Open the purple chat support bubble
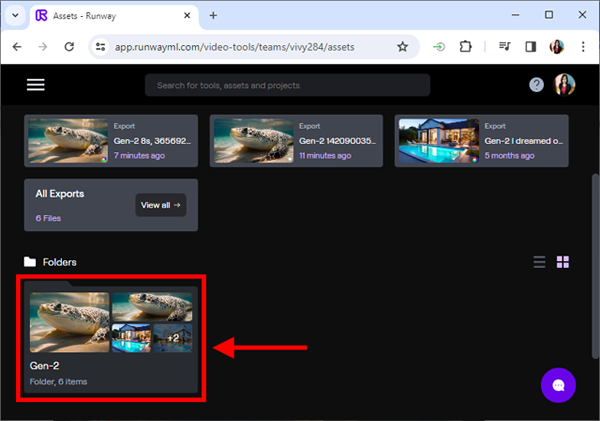The image size is (600, 421). (x=558, y=385)
